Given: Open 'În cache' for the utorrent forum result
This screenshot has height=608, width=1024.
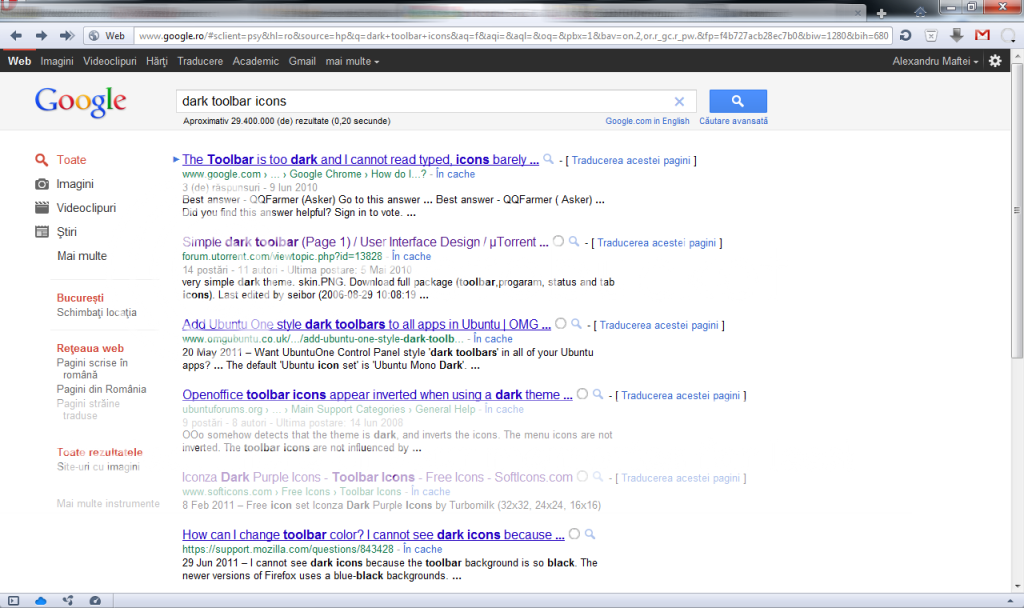Looking at the screenshot, I should tap(411, 257).
